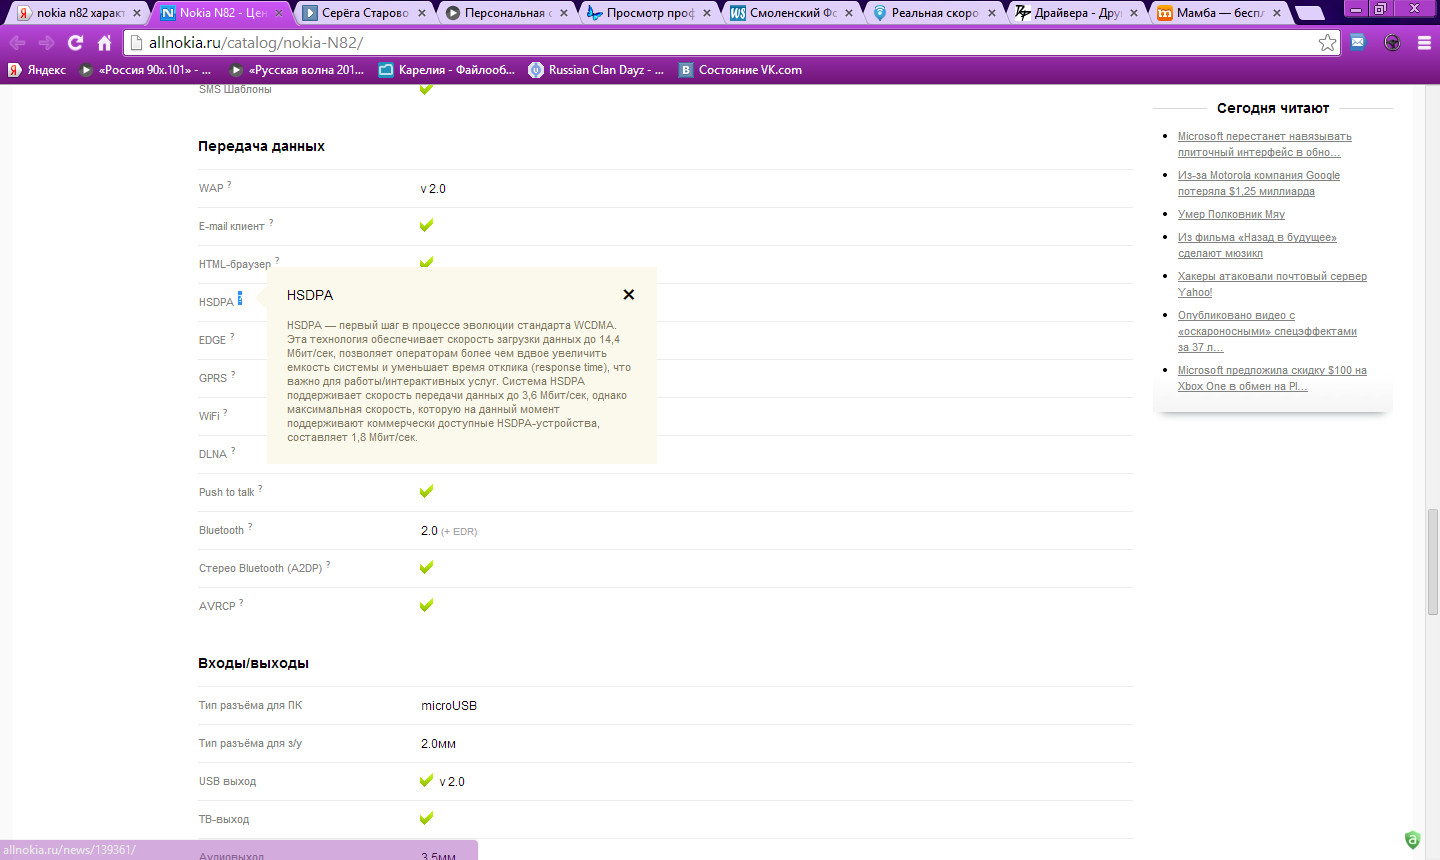Open the Chrome hamburger menu

(1424, 42)
